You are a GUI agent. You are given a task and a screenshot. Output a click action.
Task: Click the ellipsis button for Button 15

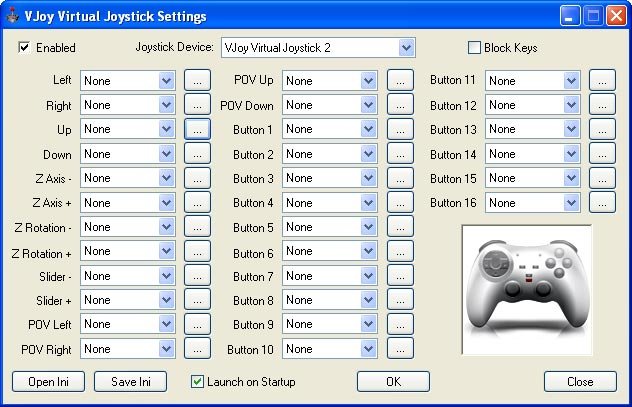pos(602,178)
